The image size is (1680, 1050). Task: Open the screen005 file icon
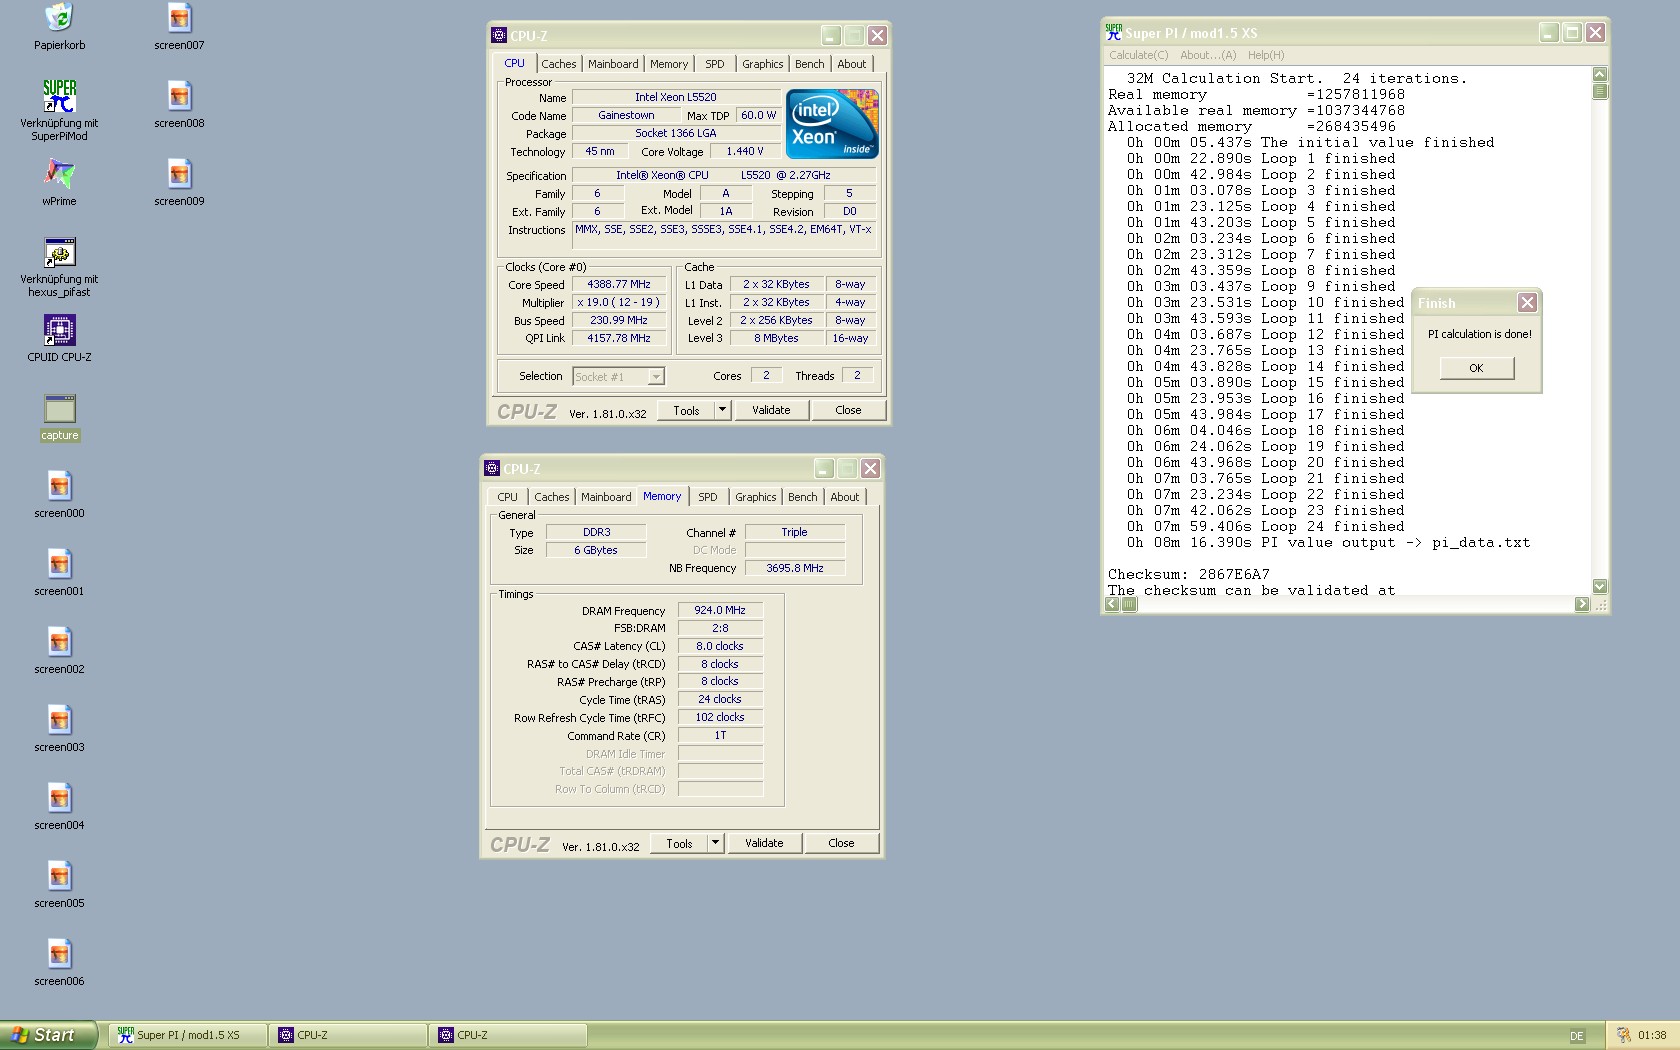(59, 877)
